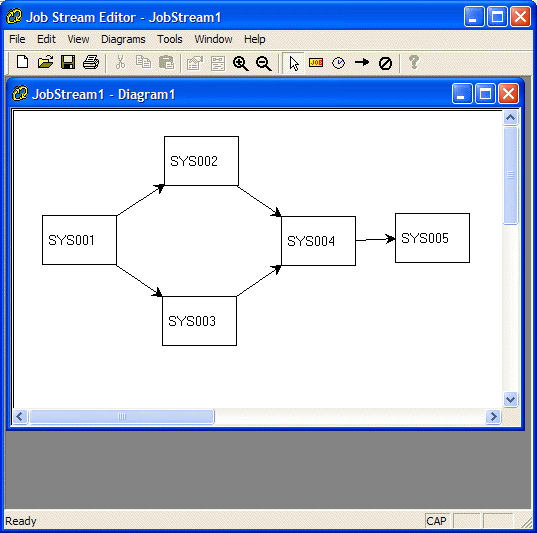537x533 pixels.
Task: Save the job stream with the floppy icon
Action: pyautogui.click(x=68, y=63)
